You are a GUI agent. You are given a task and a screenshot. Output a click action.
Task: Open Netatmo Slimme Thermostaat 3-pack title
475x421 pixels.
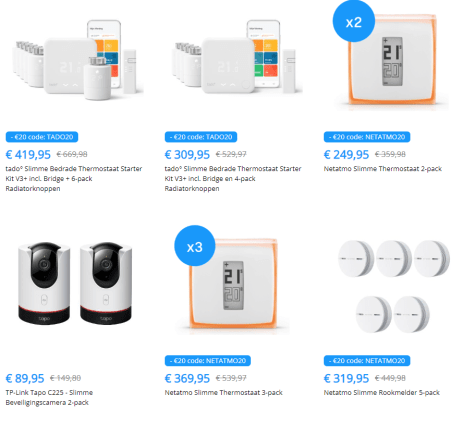pyautogui.click(x=223, y=393)
